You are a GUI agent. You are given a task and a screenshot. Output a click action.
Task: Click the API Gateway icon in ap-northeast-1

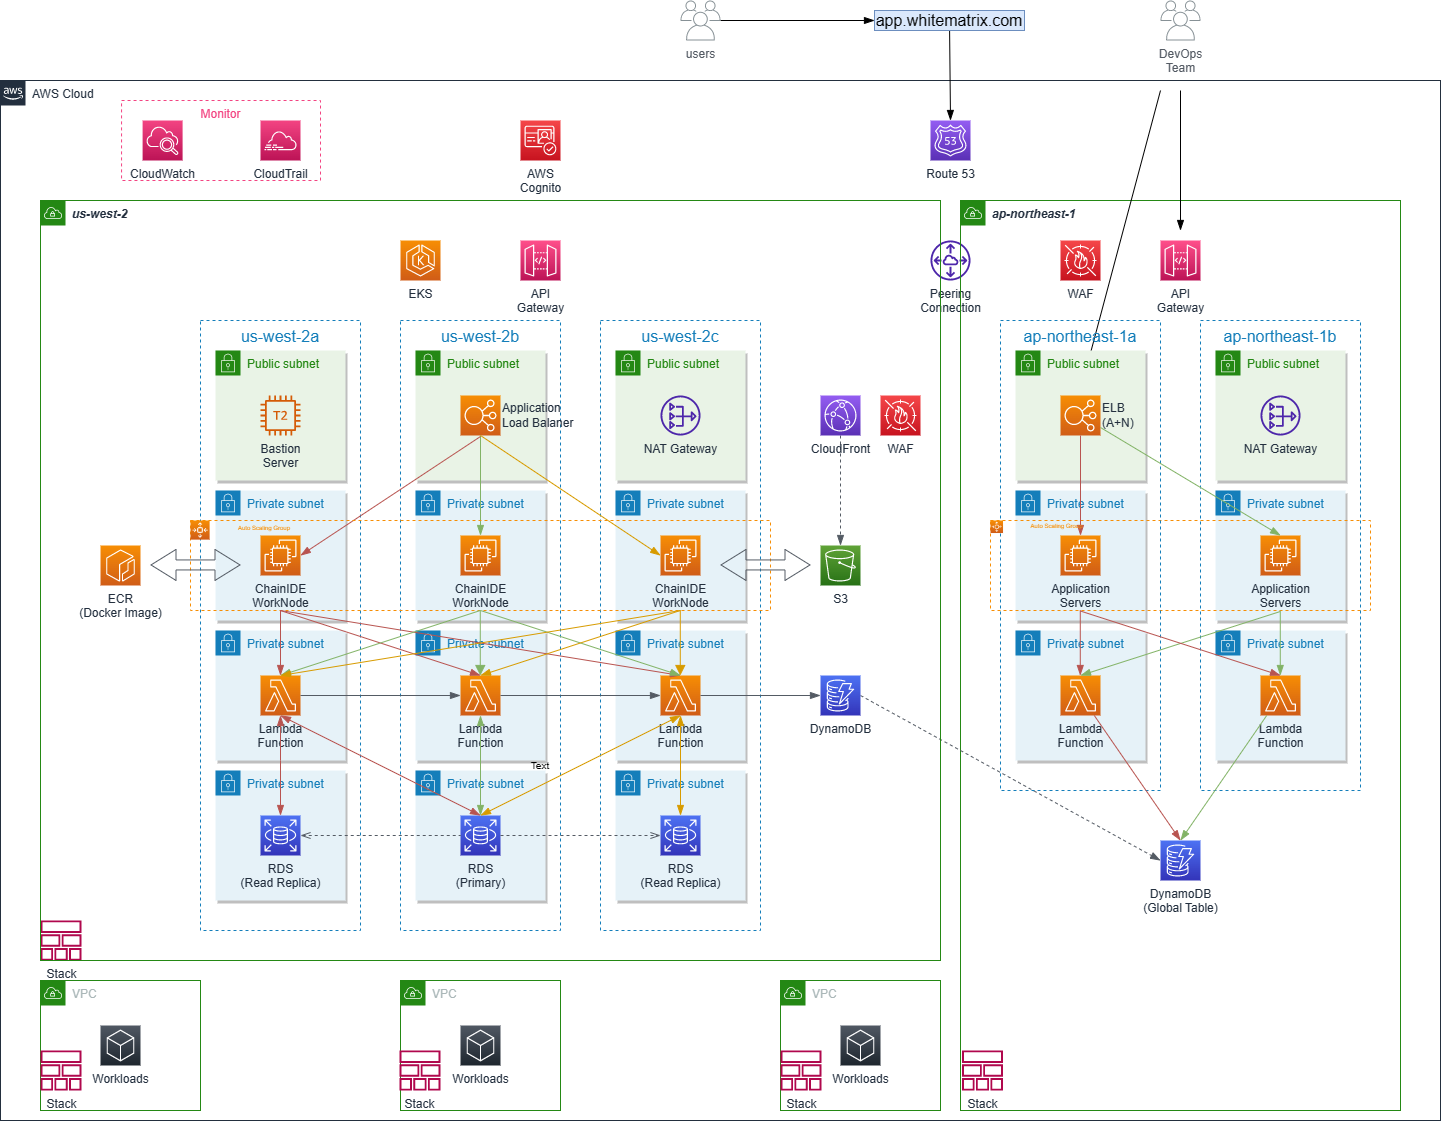point(1180,261)
